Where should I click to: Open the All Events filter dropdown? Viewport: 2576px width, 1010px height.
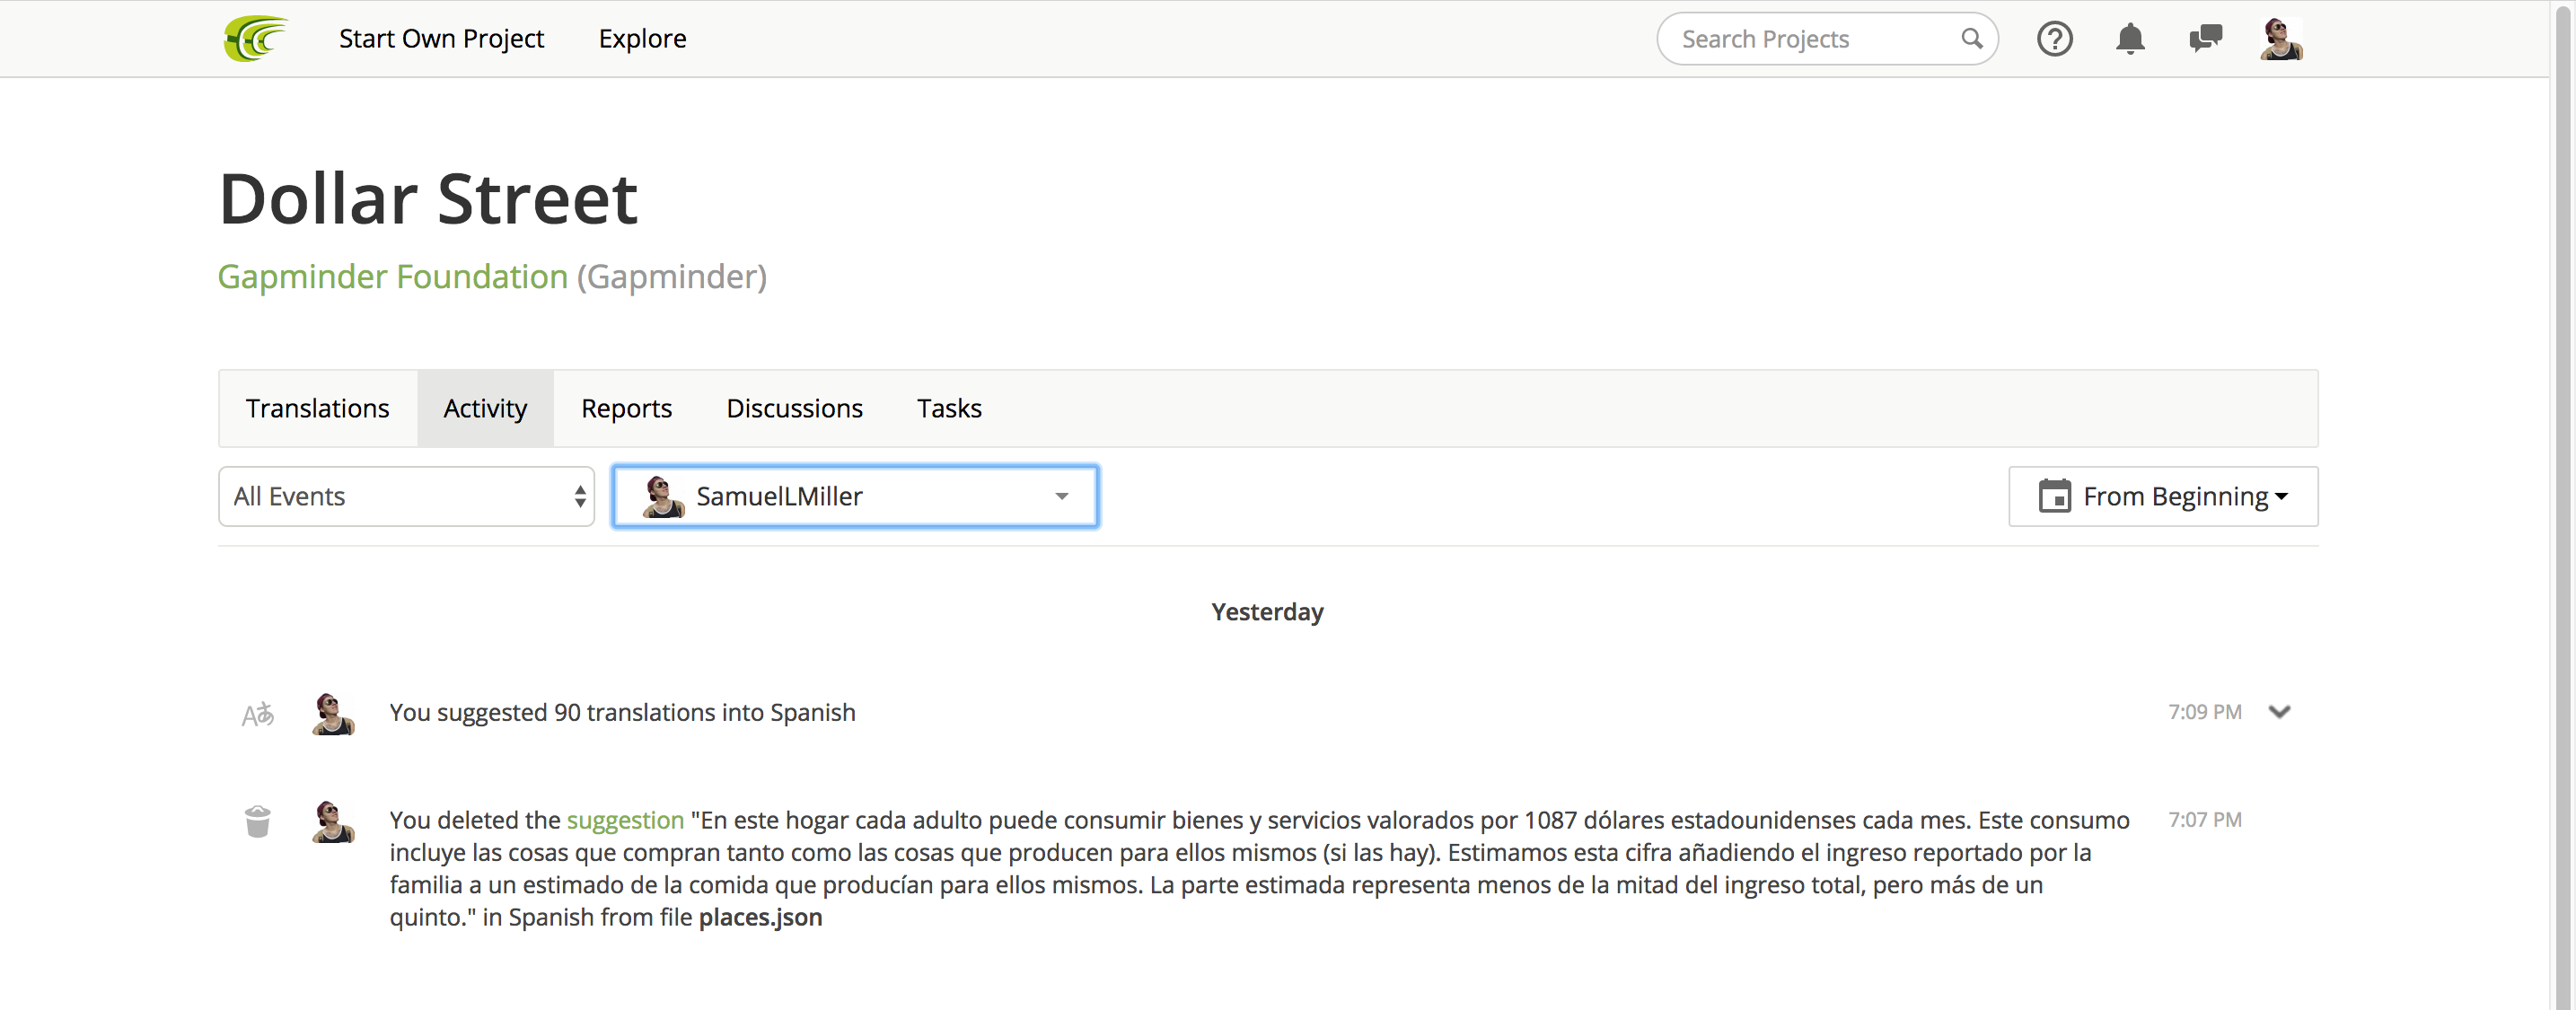point(406,496)
